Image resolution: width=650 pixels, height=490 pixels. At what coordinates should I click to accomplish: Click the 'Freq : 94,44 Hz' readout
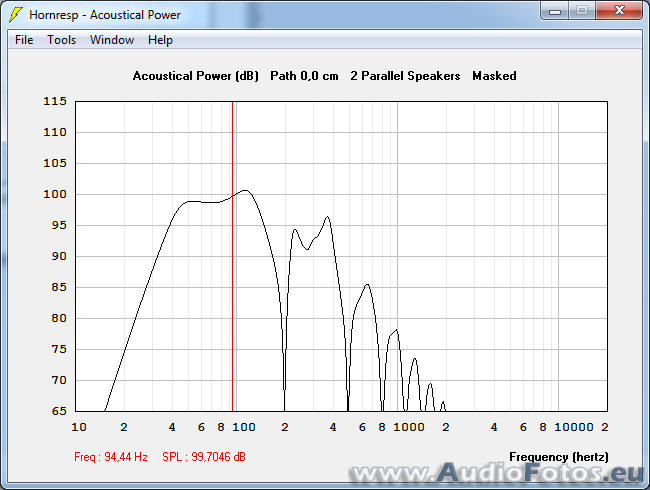point(111,457)
